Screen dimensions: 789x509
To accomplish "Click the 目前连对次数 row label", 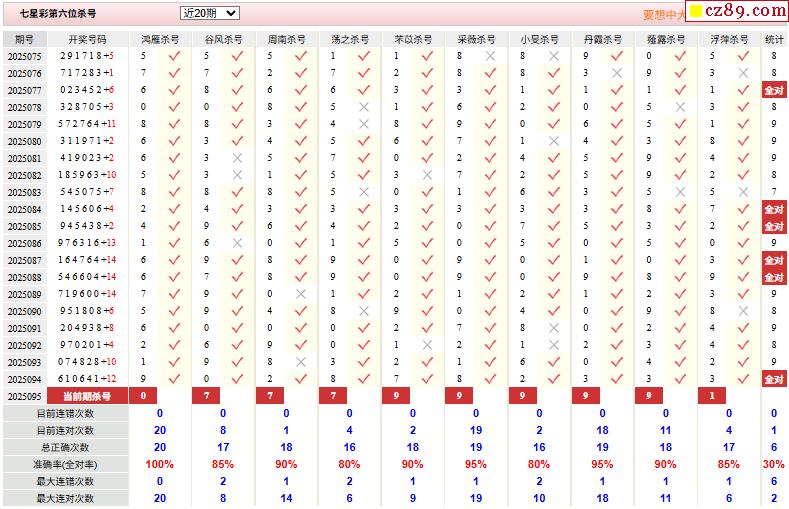I will coord(66,431).
